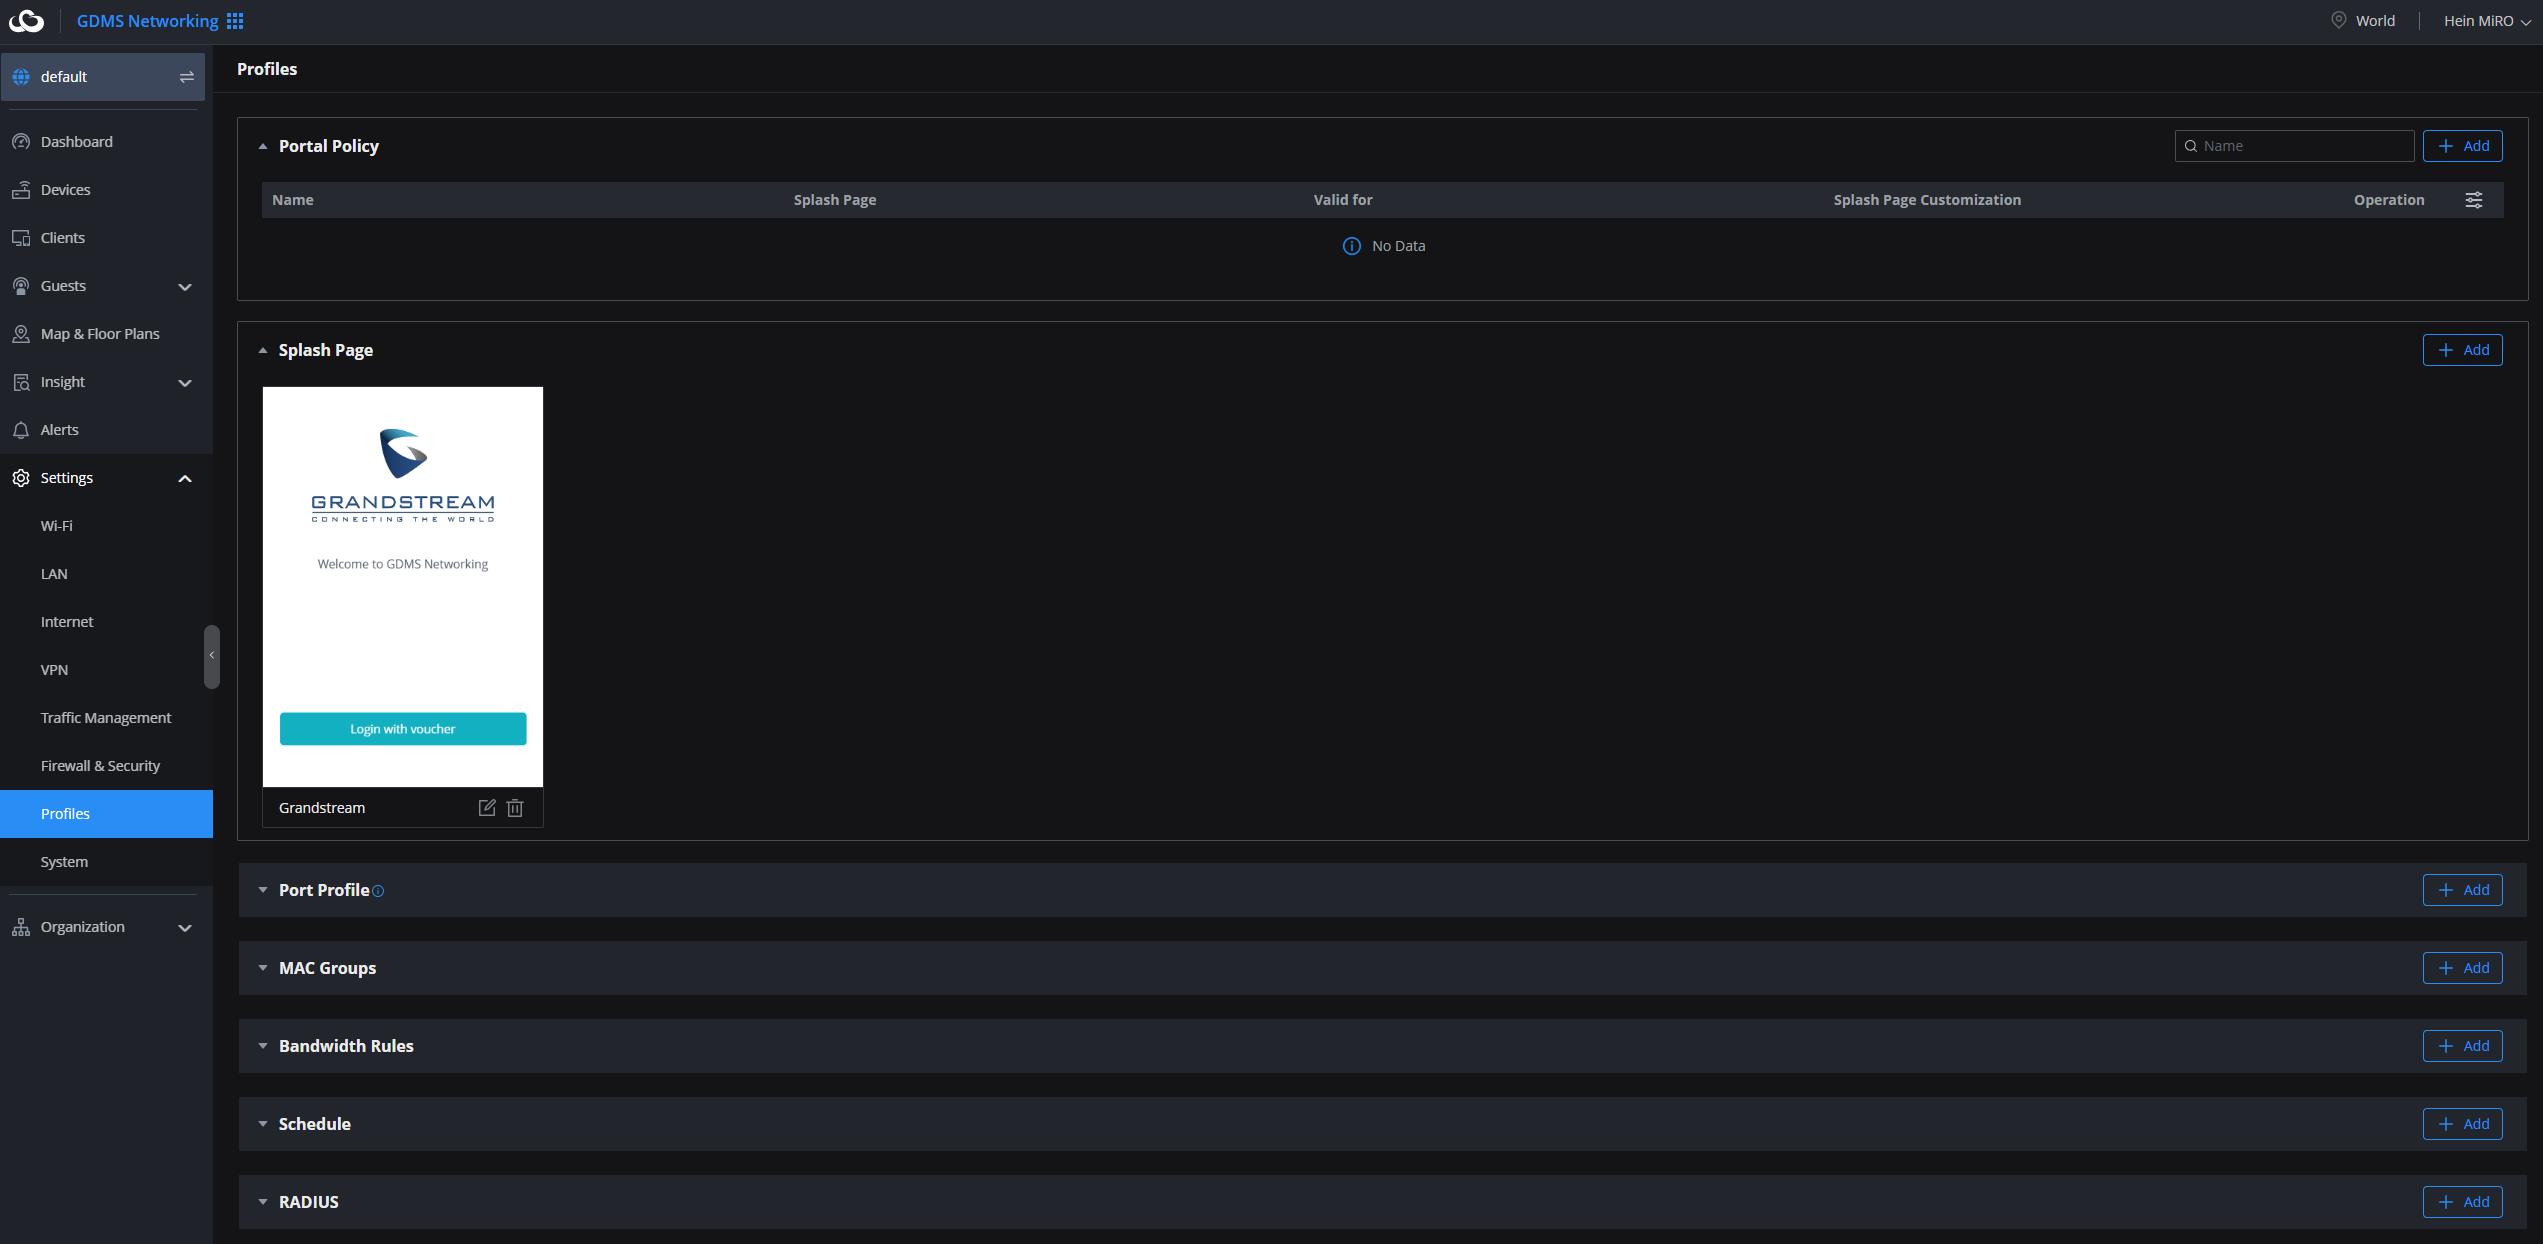Open the Firewall & Security settings page
The width and height of the screenshot is (2543, 1244).
[x=100, y=766]
